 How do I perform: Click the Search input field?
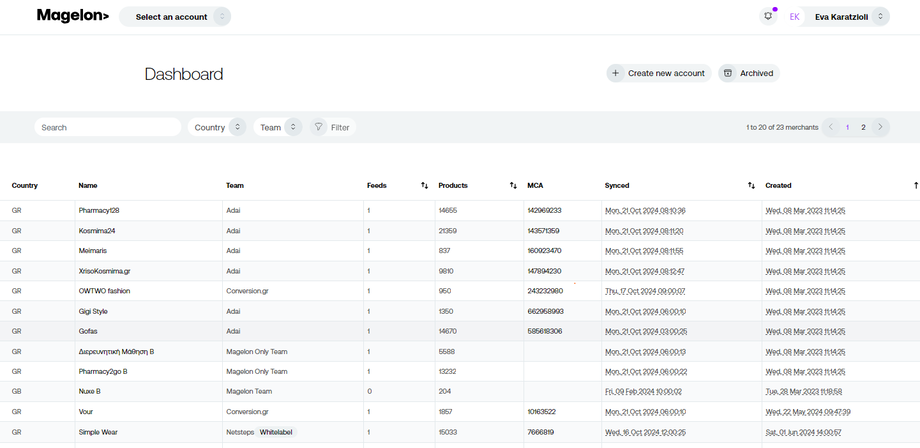[108, 127]
